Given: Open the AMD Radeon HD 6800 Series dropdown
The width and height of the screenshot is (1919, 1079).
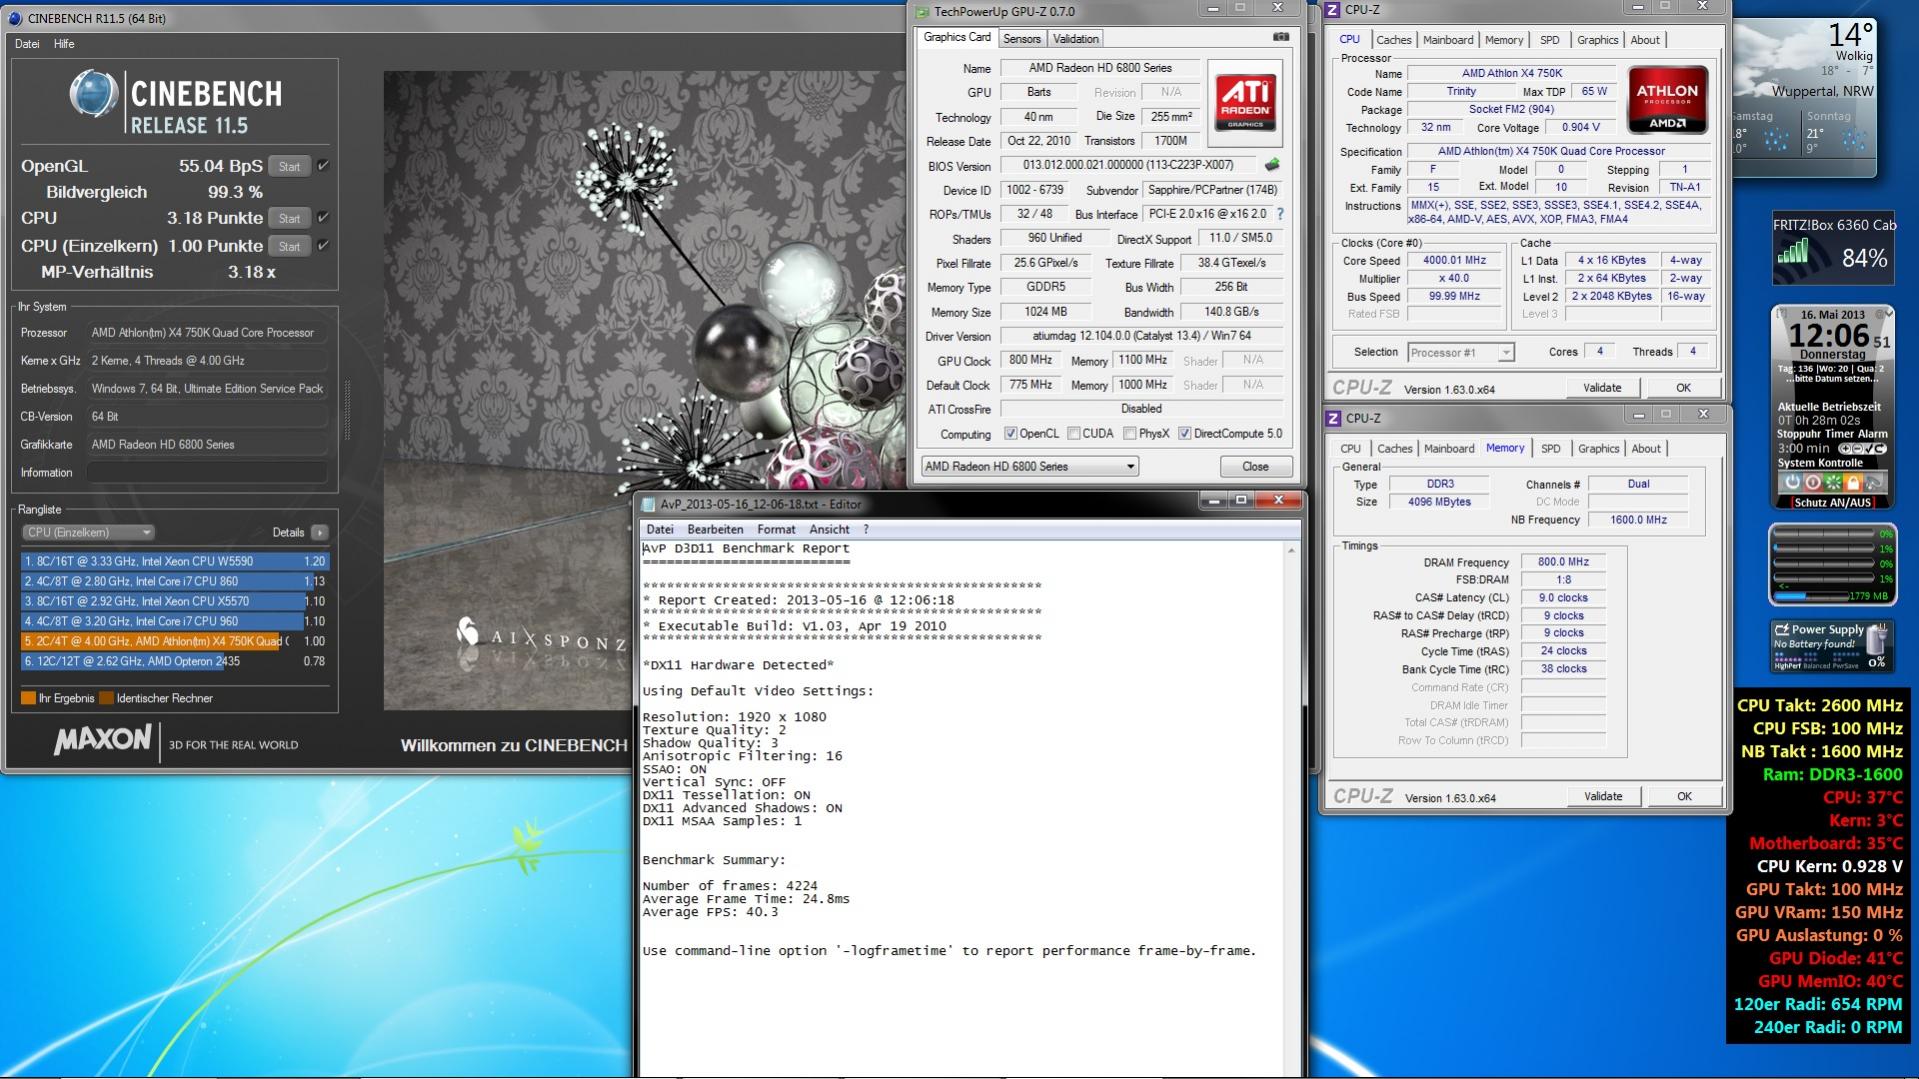Looking at the screenshot, I should [1030, 466].
